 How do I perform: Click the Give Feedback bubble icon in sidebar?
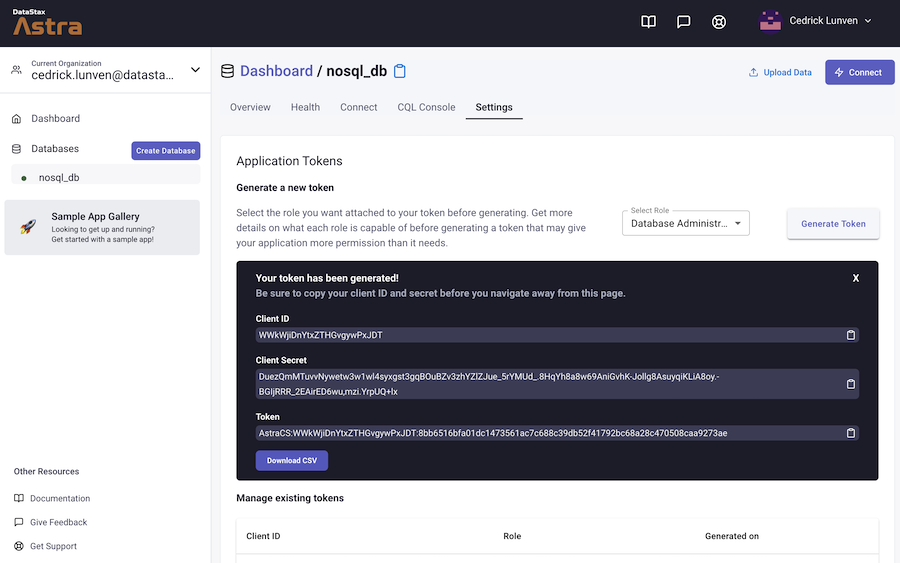pos(19,522)
